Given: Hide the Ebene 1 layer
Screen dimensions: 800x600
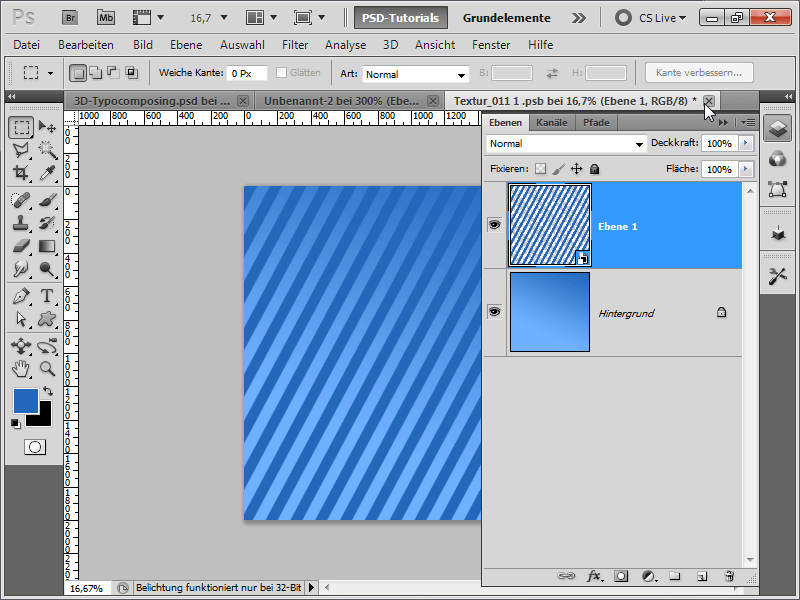Looking at the screenshot, I should (494, 225).
